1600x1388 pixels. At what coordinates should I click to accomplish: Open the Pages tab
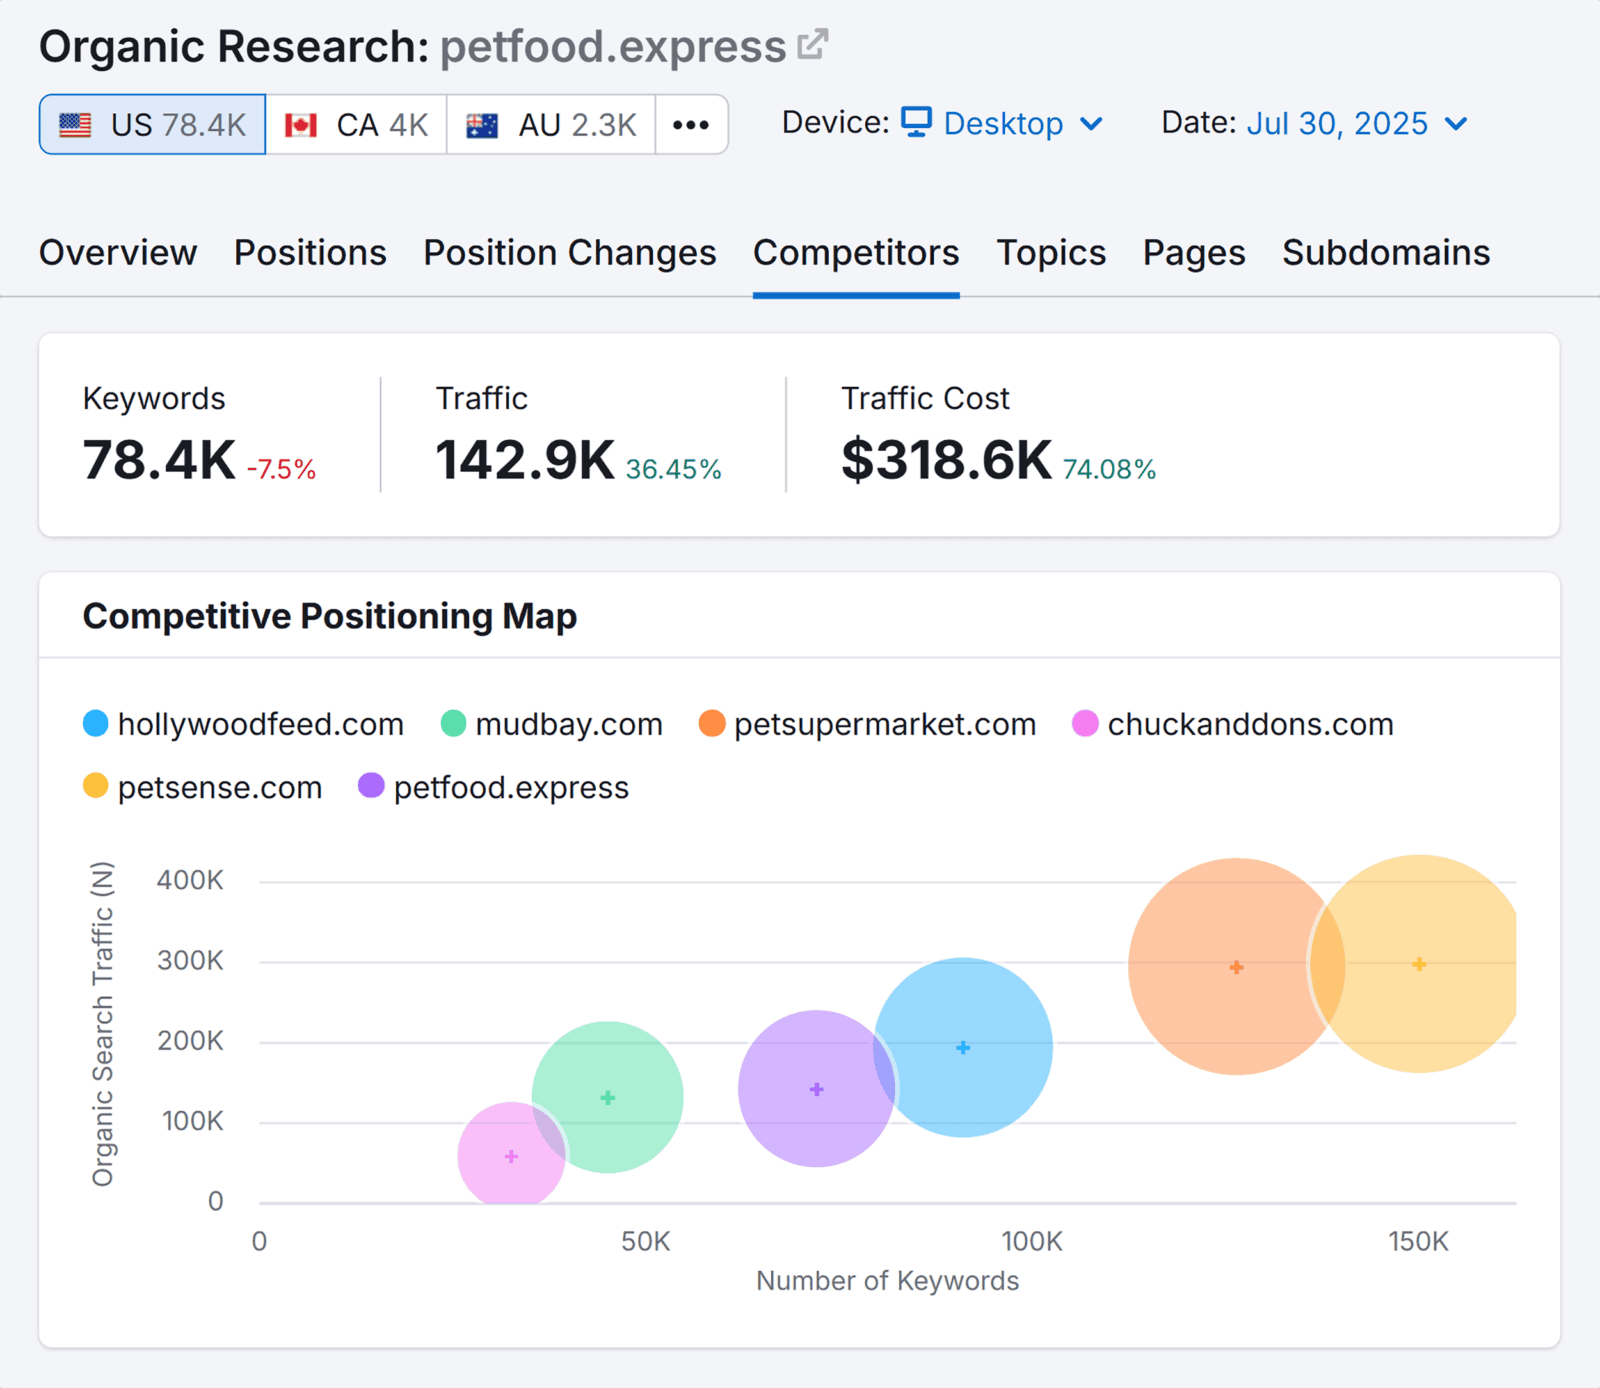coord(1193,253)
